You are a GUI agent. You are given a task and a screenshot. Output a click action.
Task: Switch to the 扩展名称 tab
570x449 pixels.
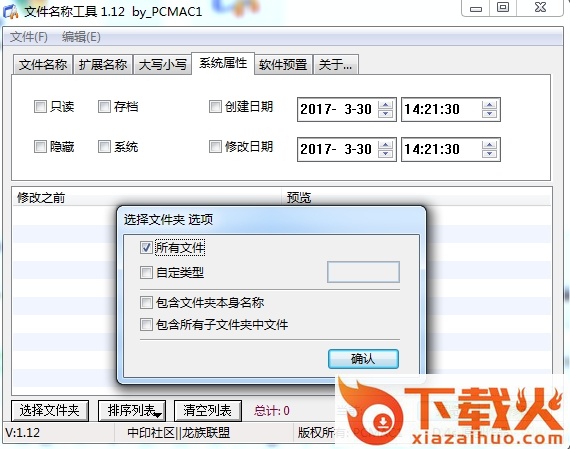coord(103,65)
